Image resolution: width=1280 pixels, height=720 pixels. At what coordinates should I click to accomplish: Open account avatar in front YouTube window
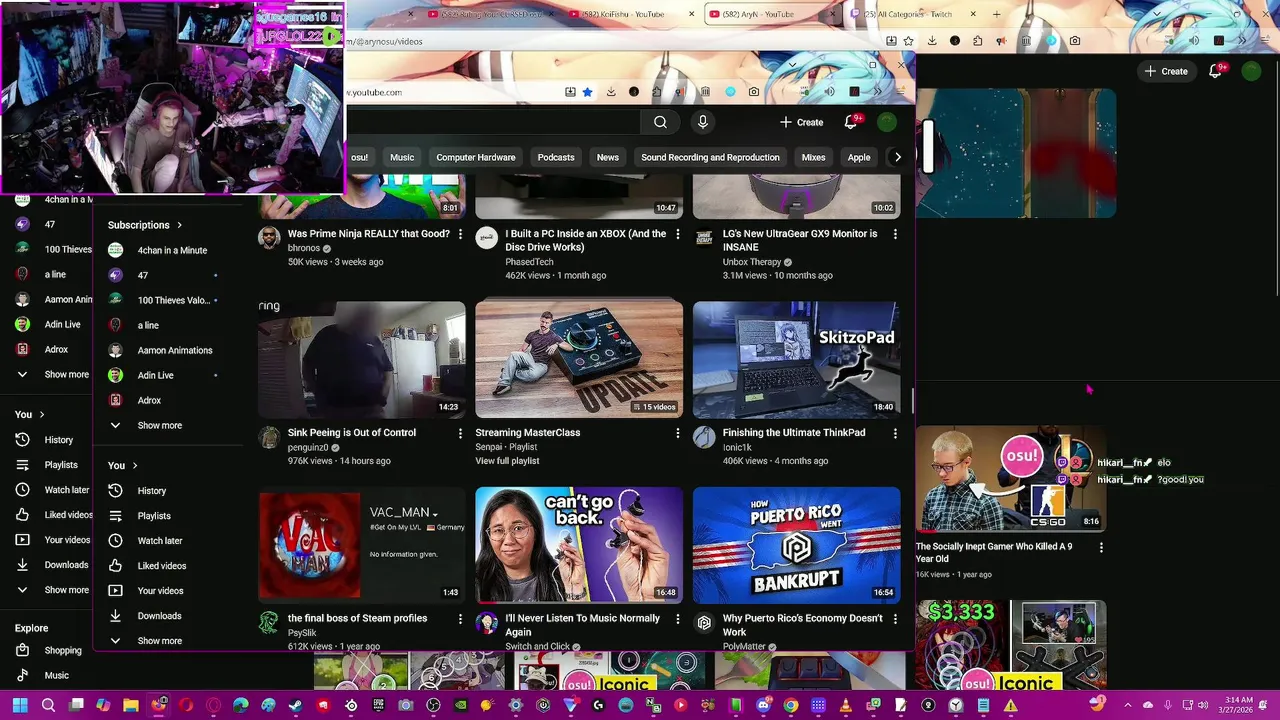pos(887,122)
